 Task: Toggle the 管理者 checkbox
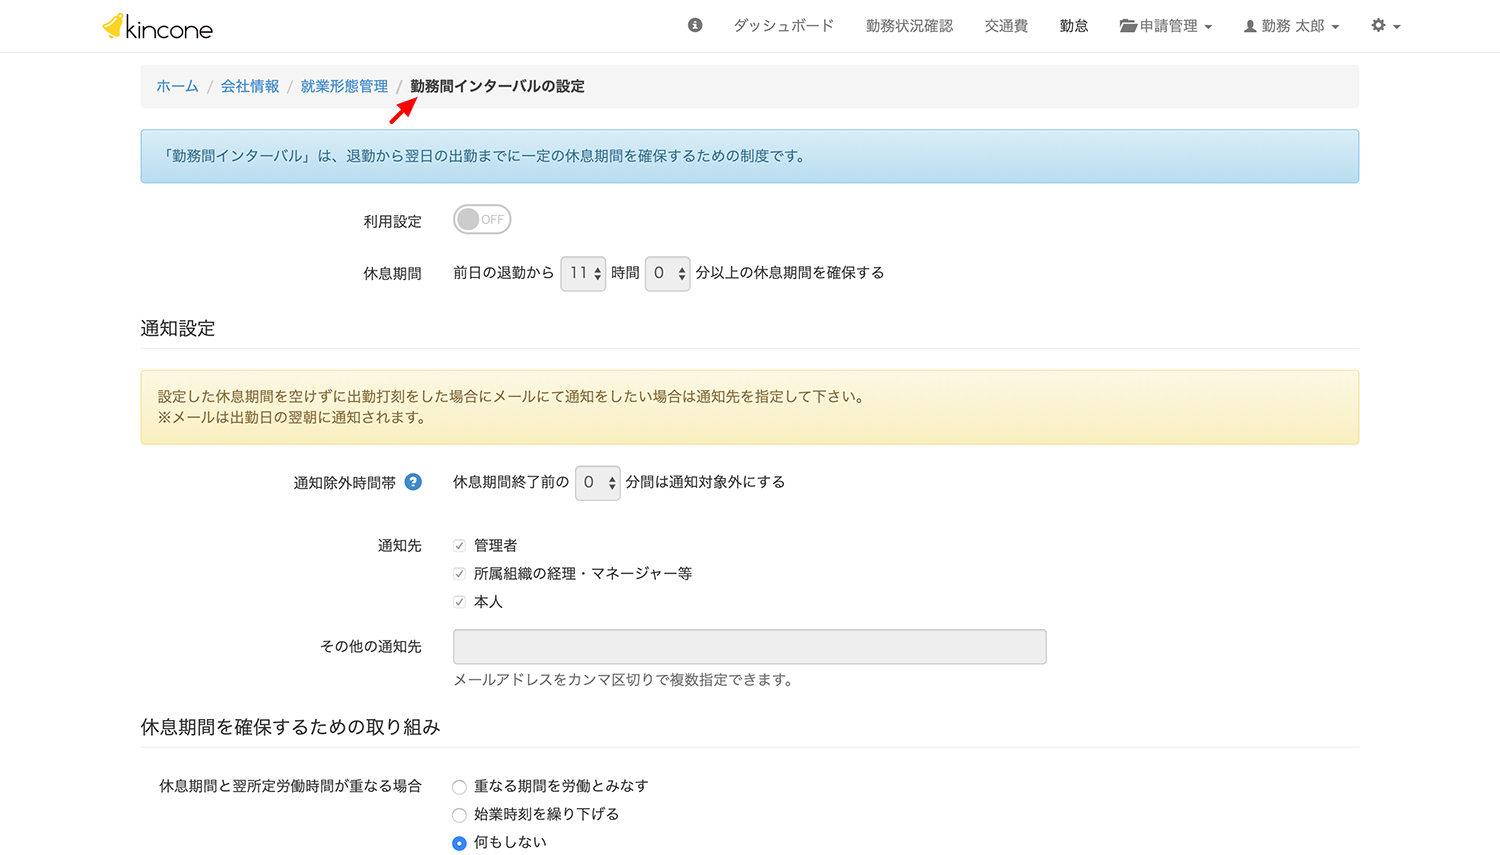(459, 546)
